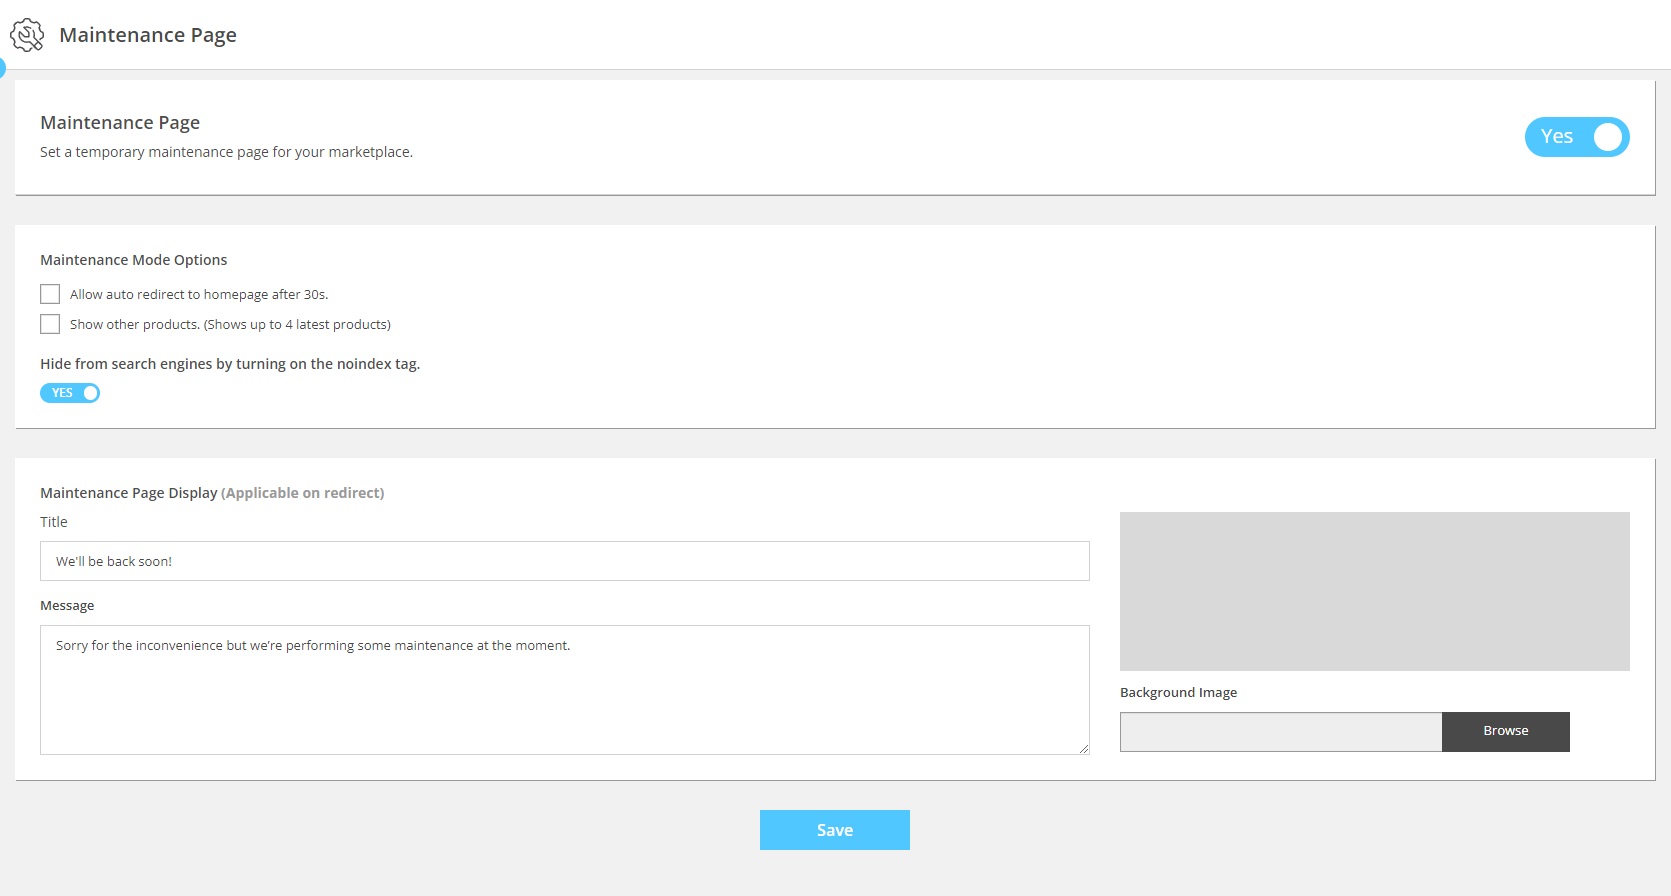1671x896 pixels.
Task: Focus the Message text area
Action: click(x=564, y=689)
